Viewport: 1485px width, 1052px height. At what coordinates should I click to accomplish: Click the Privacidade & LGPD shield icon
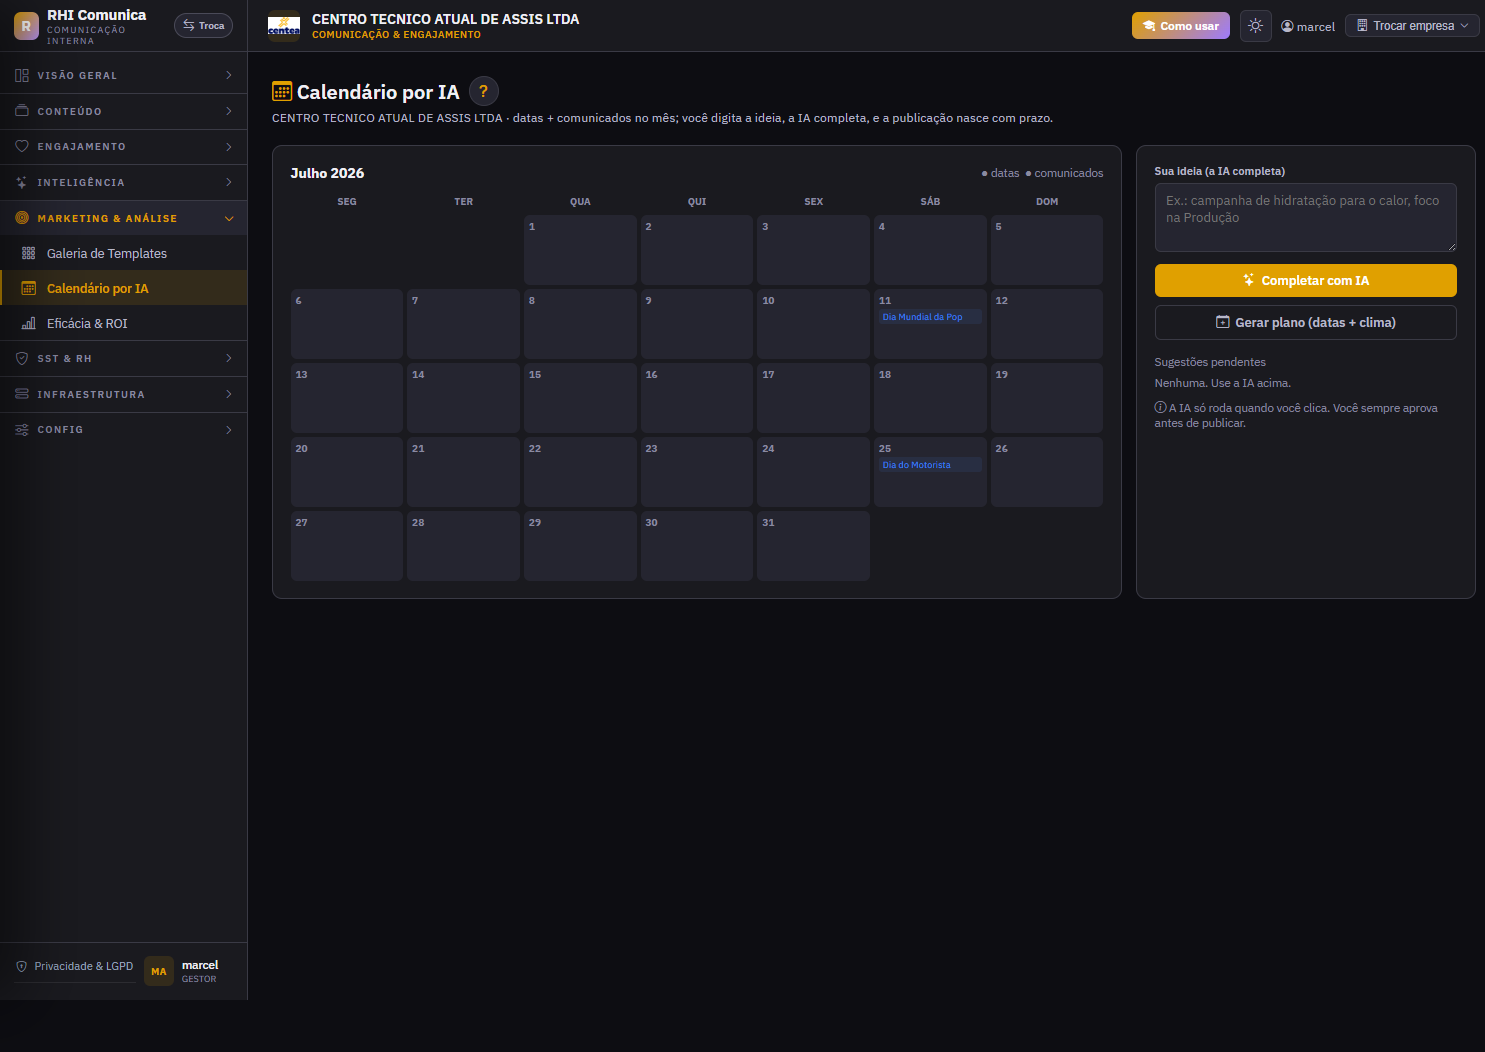22,966
